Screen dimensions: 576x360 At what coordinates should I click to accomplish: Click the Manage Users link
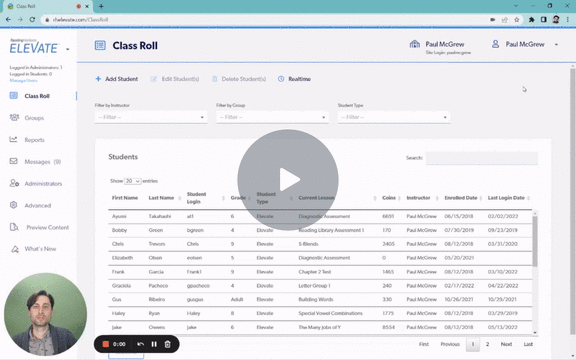23,80
